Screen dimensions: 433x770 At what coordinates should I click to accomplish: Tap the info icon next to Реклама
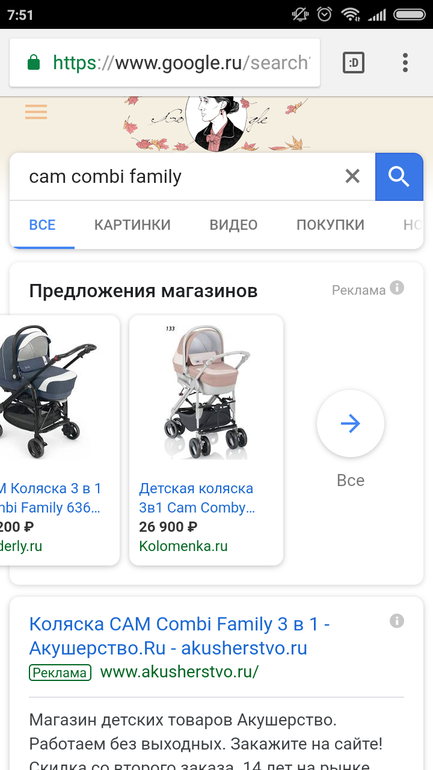[397, 288]
